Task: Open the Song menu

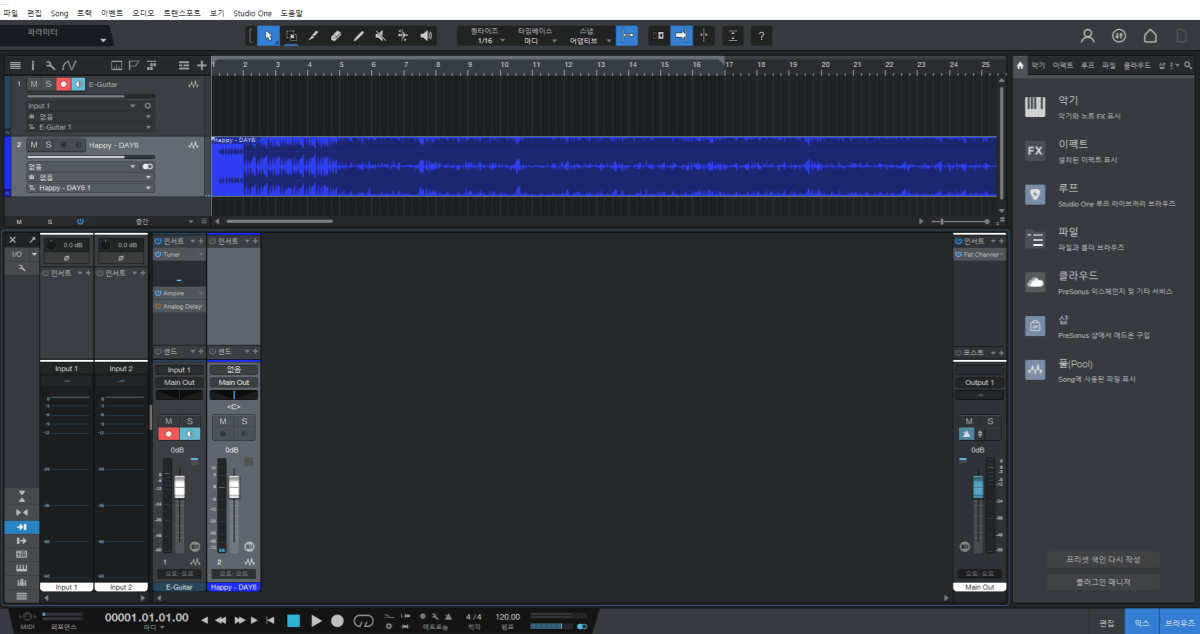Action: pos(60,13)
